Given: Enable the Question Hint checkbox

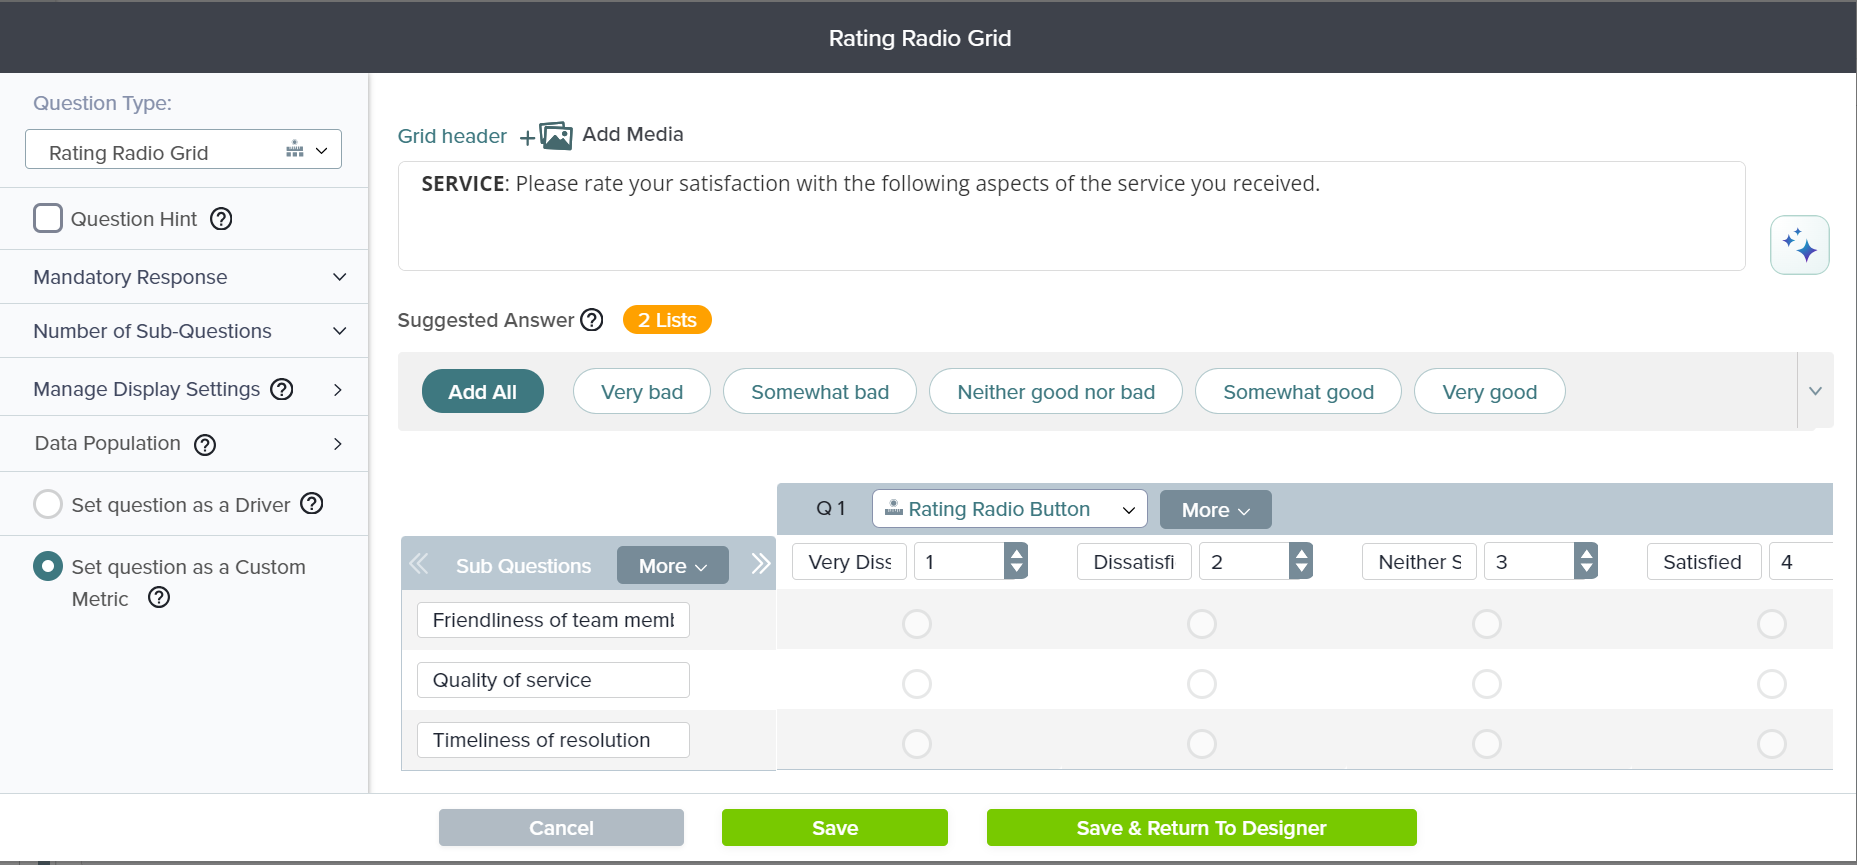Looking at the screenshot, I should click(x=48, y=219).
